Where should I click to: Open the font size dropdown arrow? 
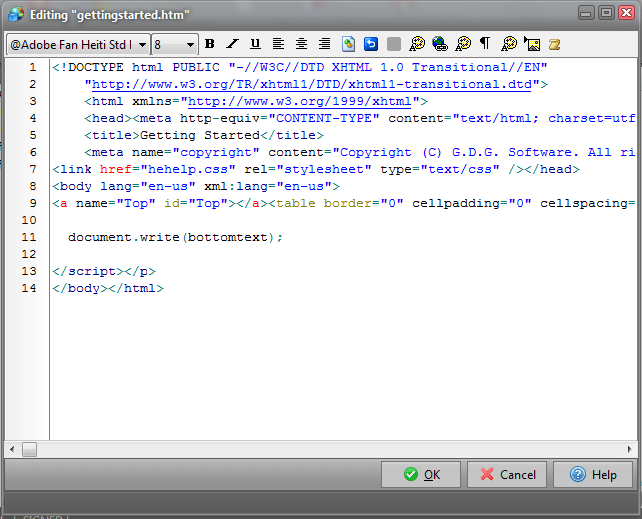point(190,45)
